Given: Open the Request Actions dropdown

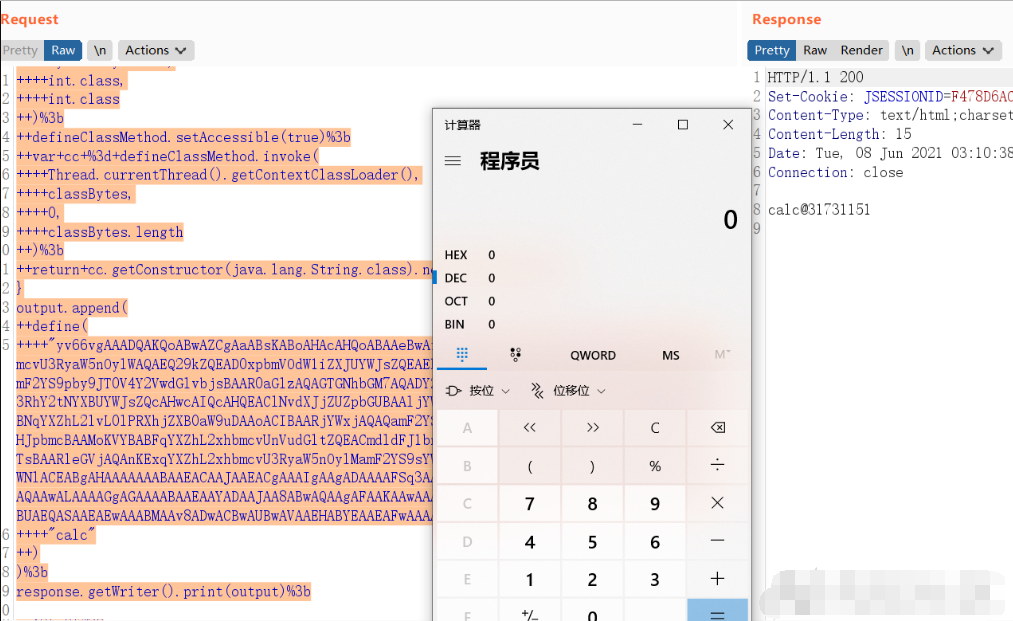Looking at the screenshot, I should (156, 50).
